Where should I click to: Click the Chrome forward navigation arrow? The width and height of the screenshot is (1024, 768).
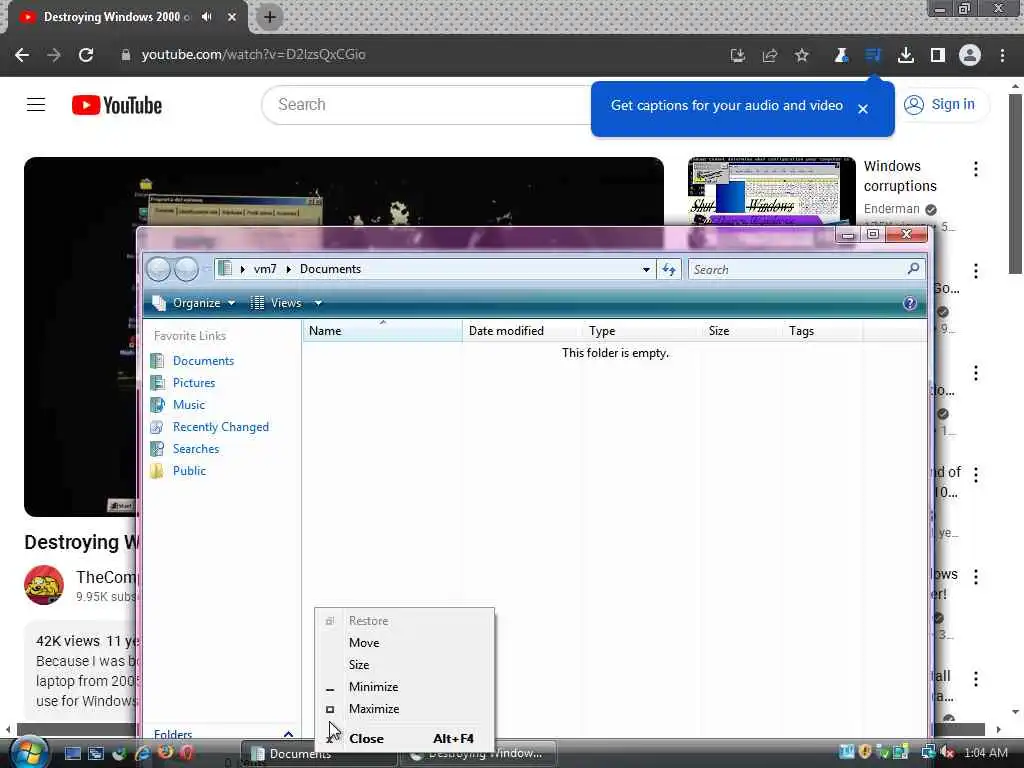54,55
